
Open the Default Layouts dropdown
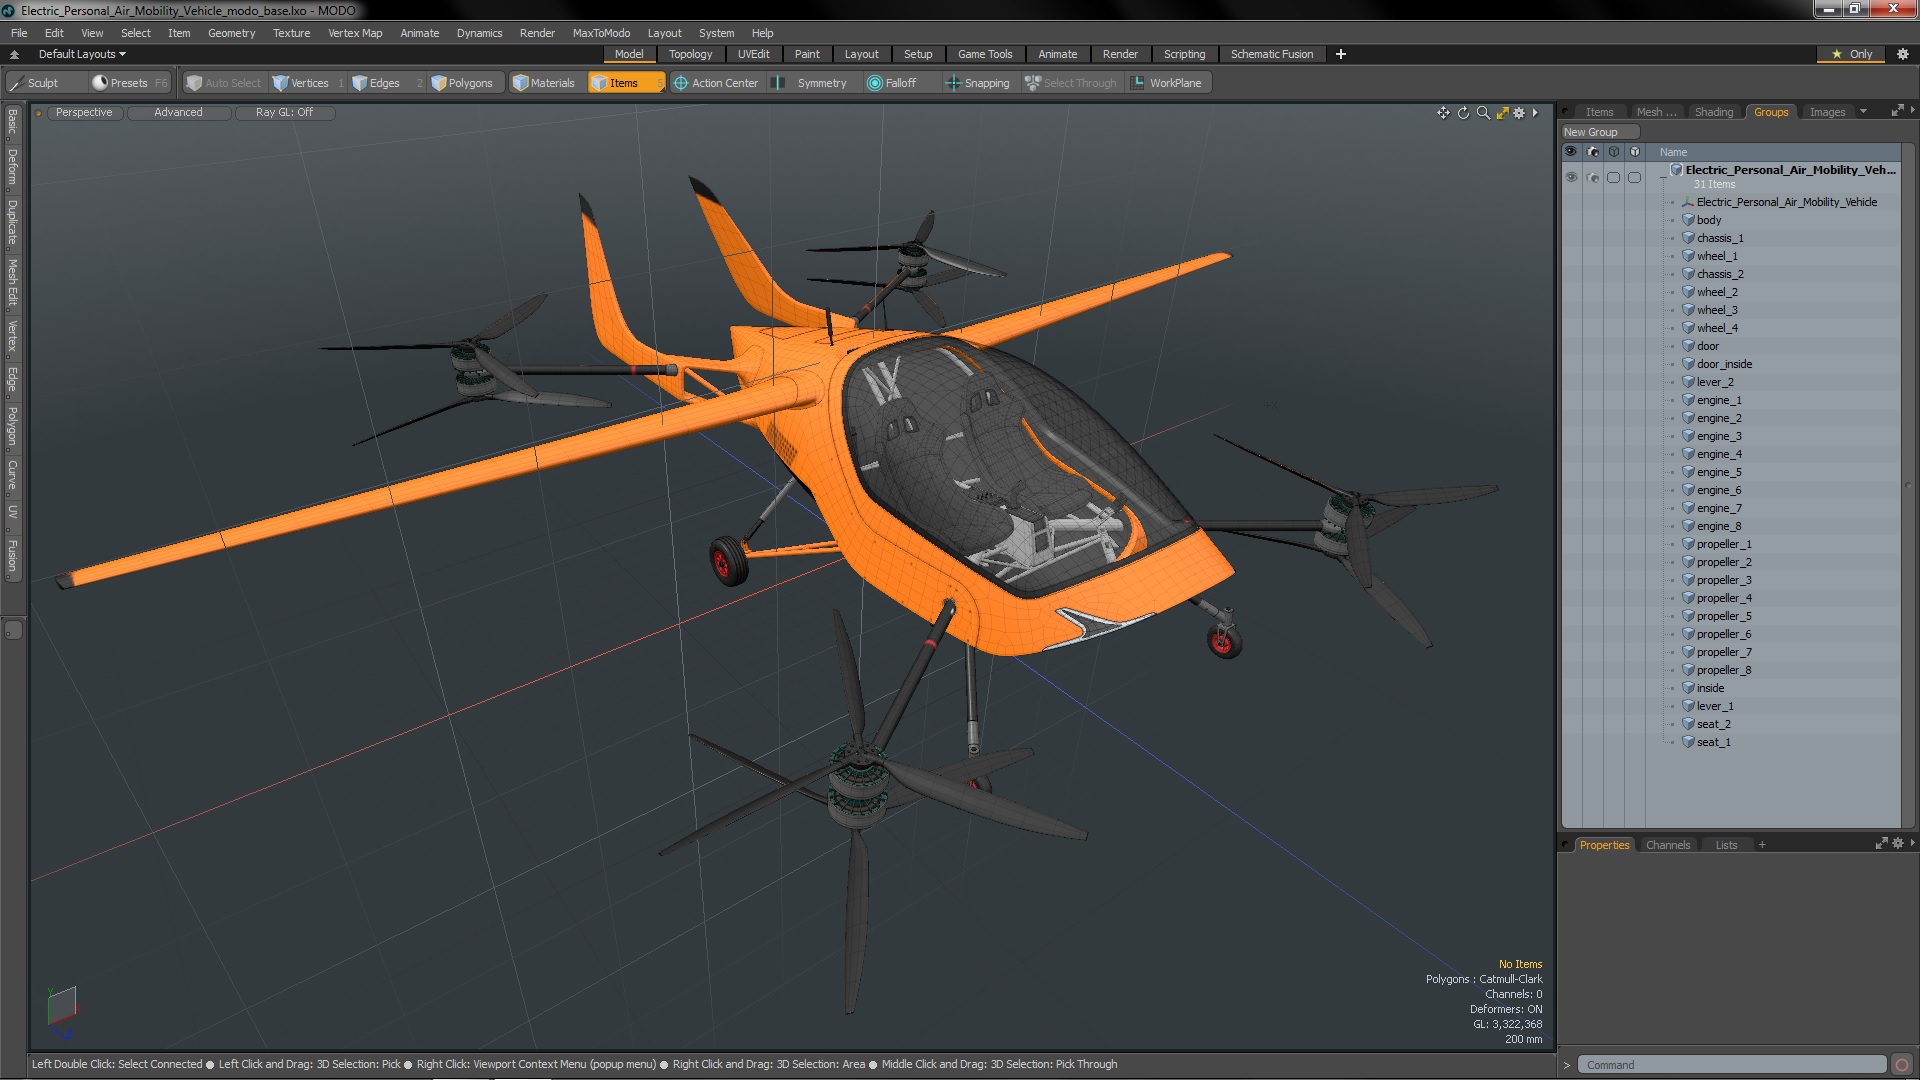point(79,53)
